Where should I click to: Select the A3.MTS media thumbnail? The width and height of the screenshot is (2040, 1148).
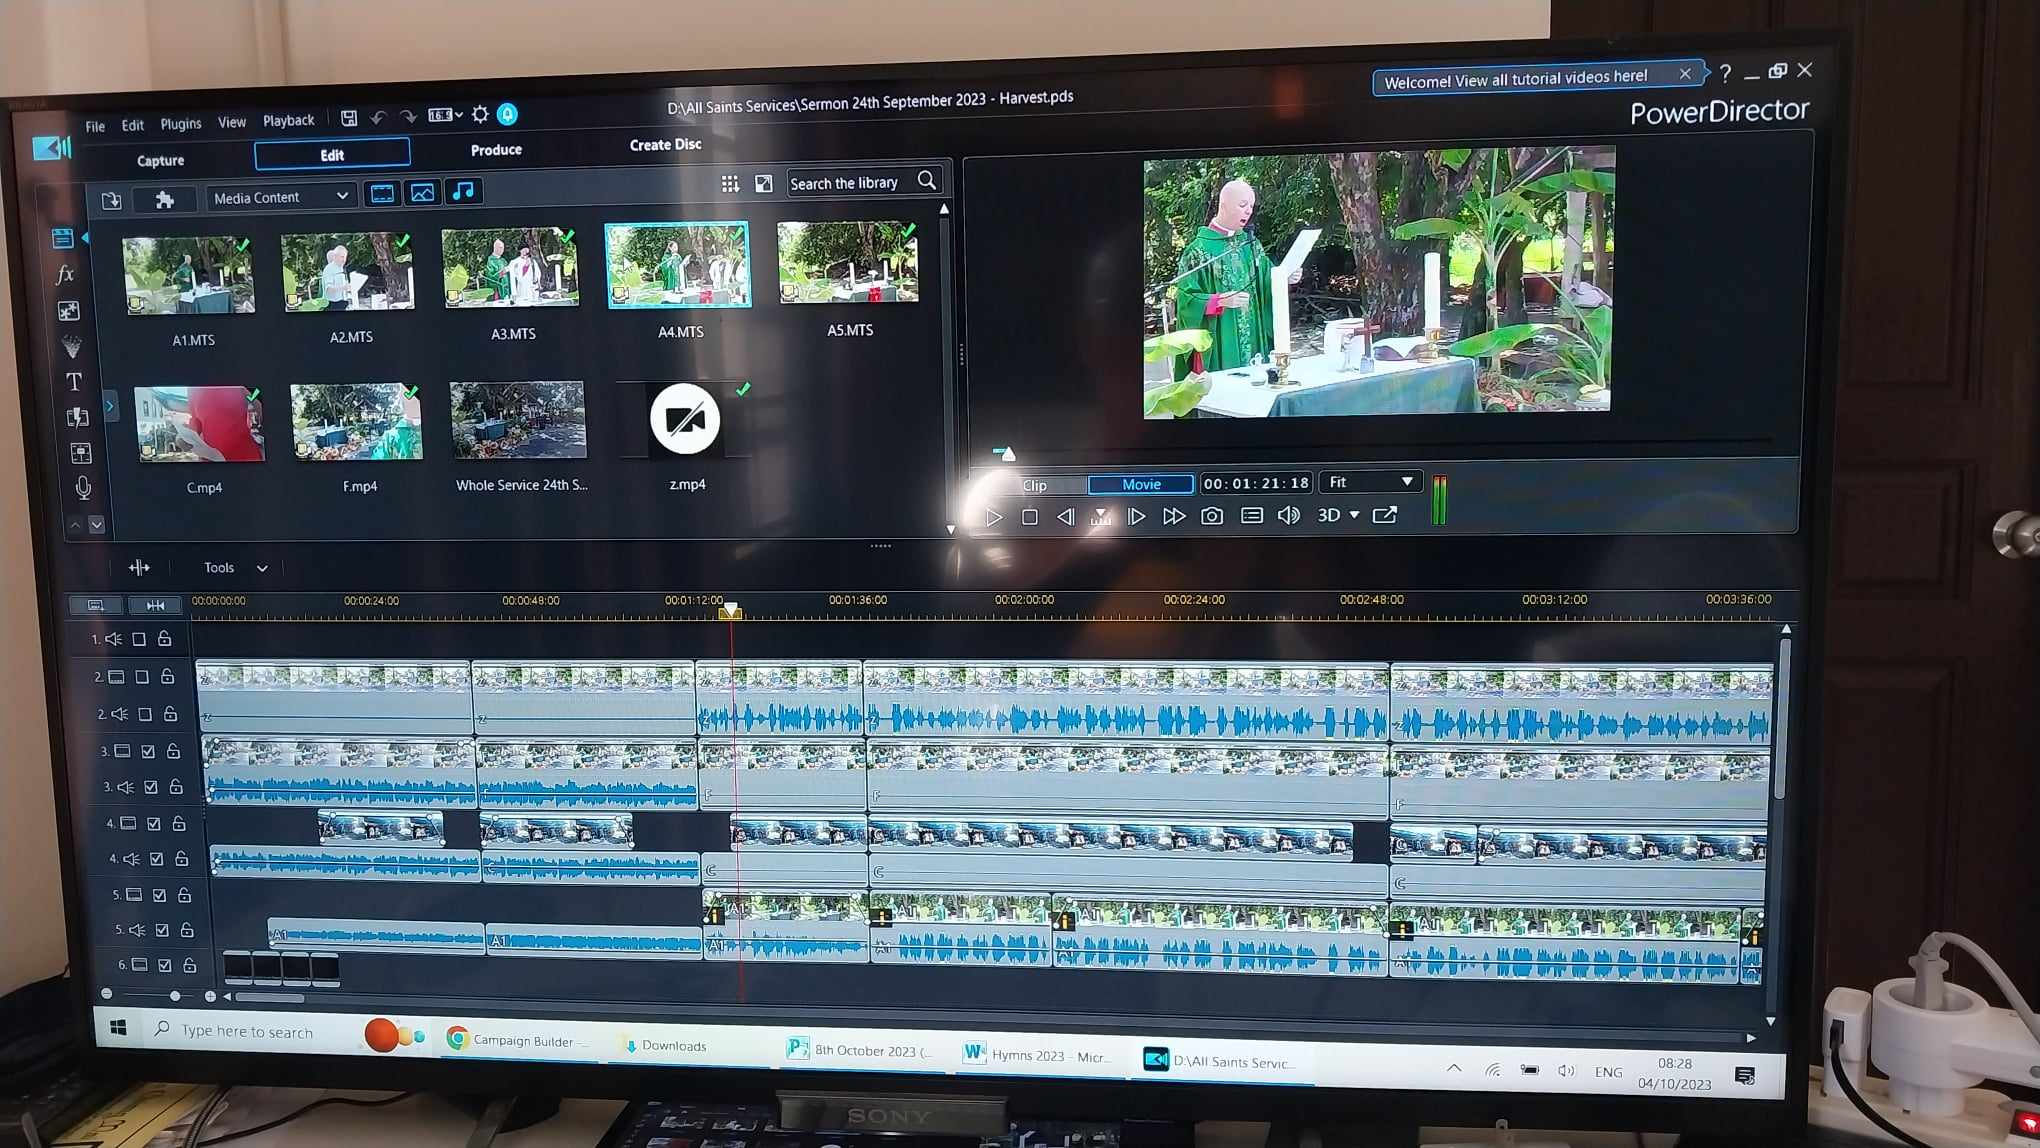coord(510,268)
